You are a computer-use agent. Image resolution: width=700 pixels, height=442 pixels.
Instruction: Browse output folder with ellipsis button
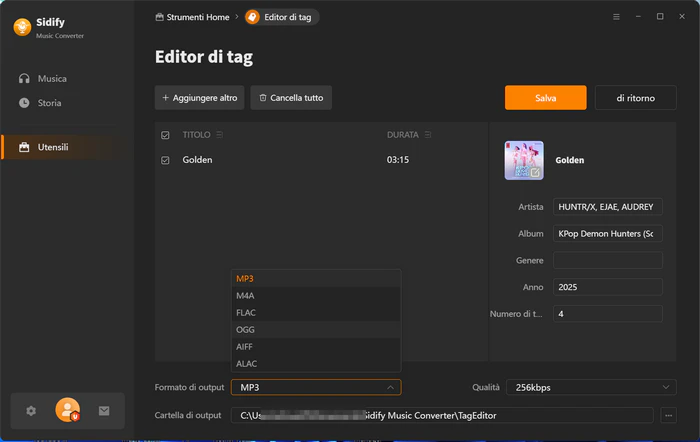668,415
